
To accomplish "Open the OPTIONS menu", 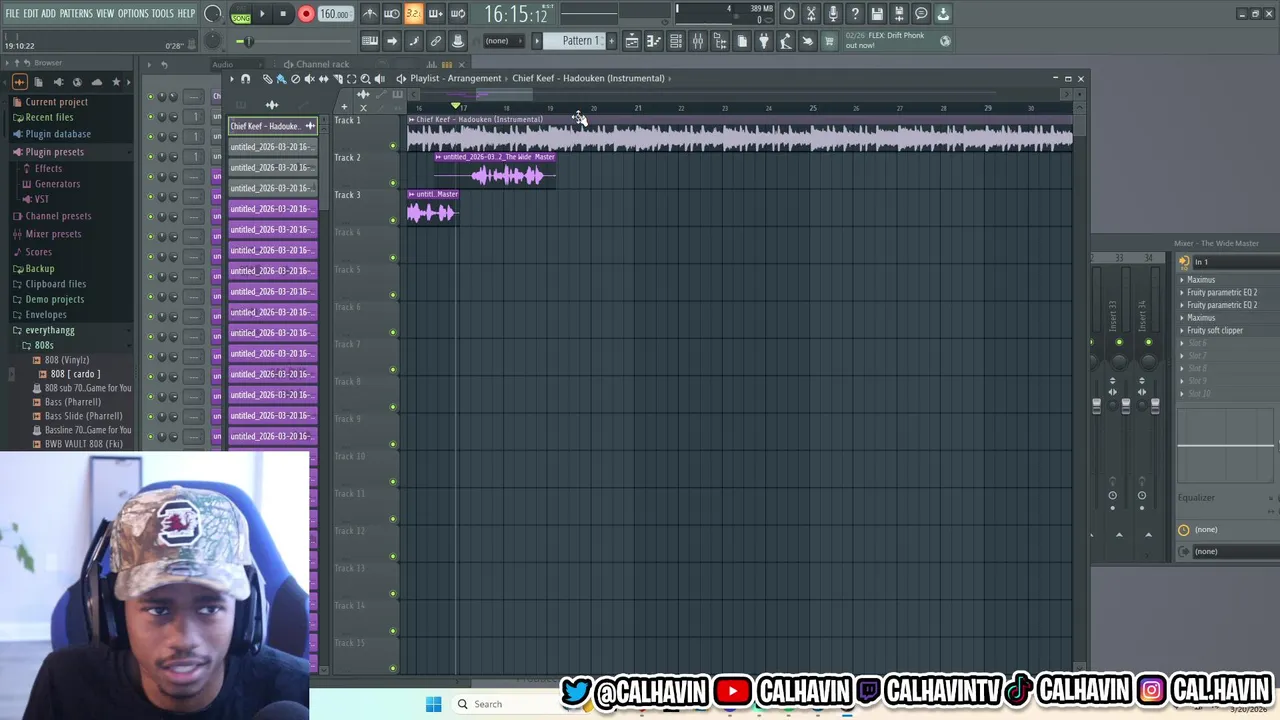I will 133,14.
